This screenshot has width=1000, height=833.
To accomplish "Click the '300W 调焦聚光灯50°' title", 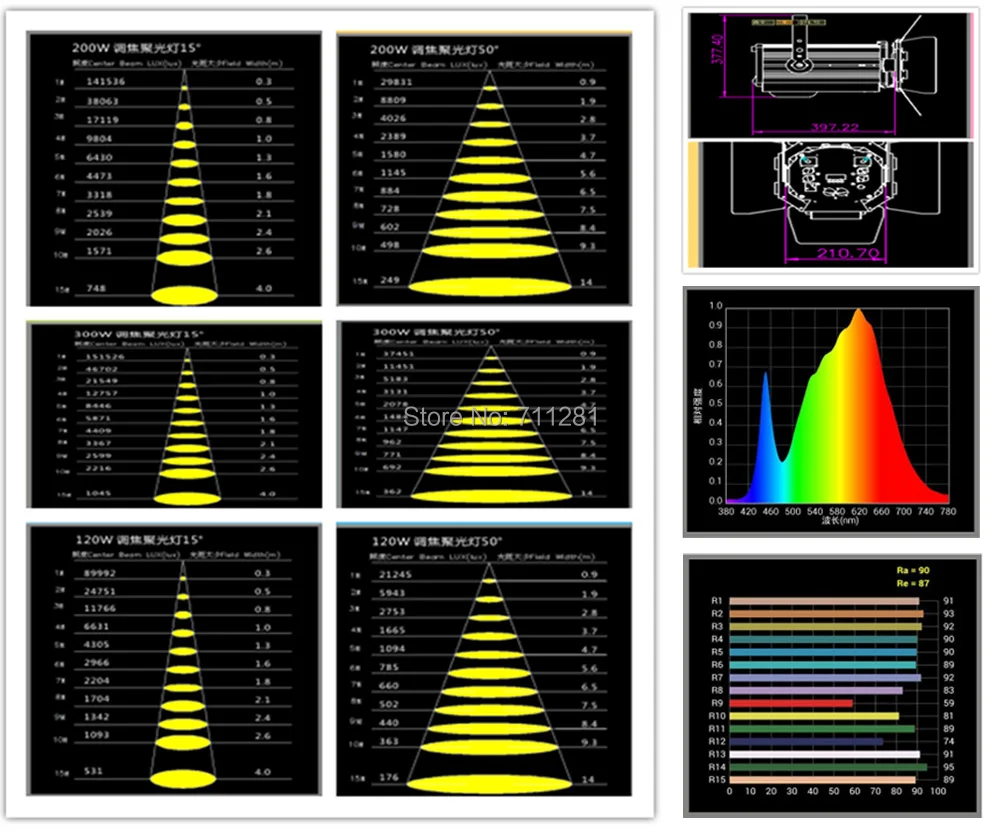I will pos(436,332).
